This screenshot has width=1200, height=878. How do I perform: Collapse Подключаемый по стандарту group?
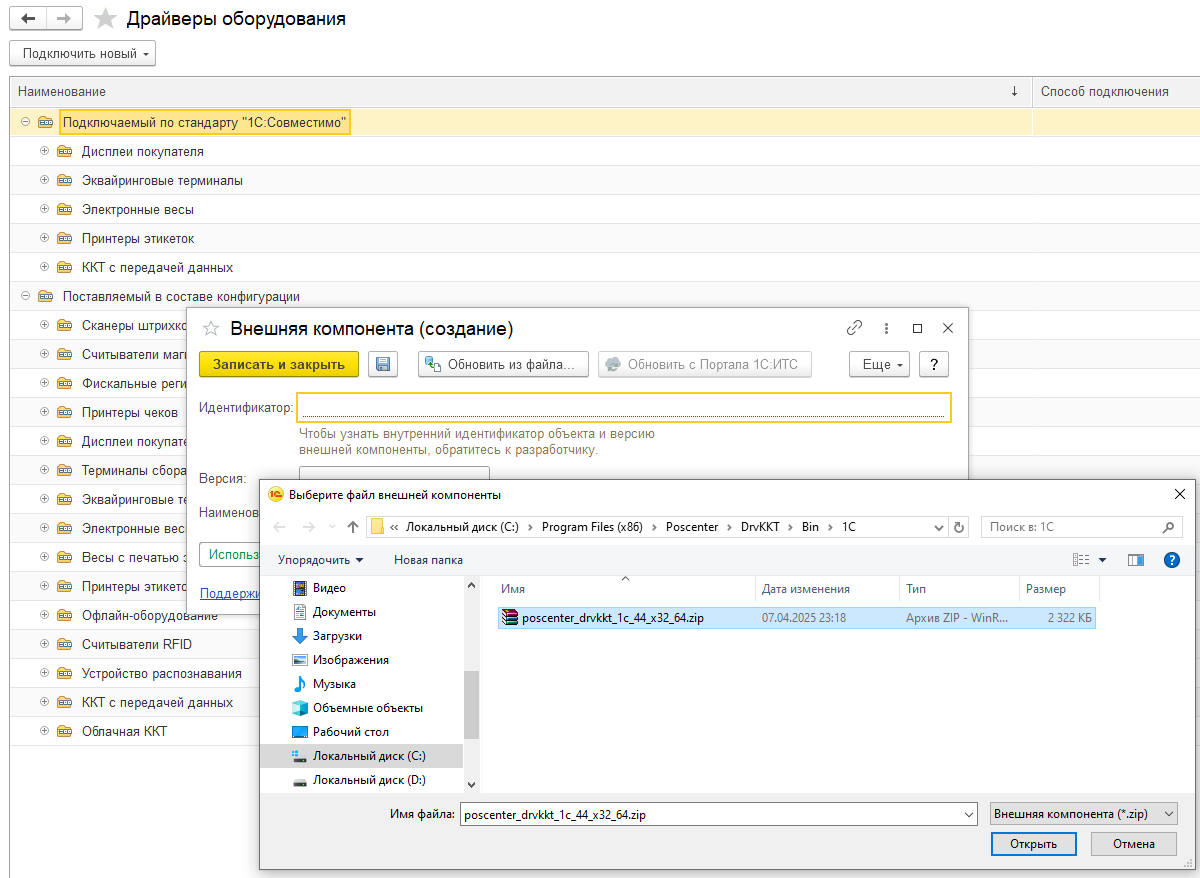point(25,123)
